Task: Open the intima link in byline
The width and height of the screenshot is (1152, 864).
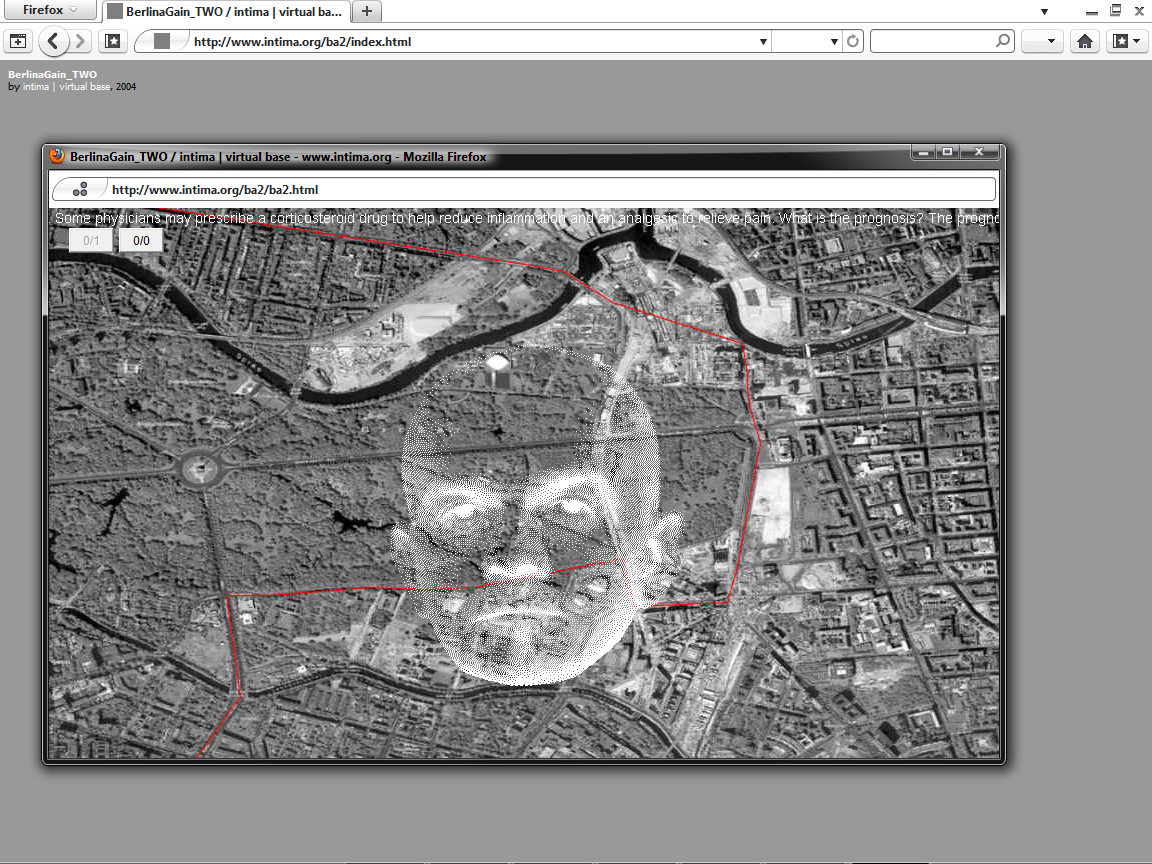Action: point(37,87)
